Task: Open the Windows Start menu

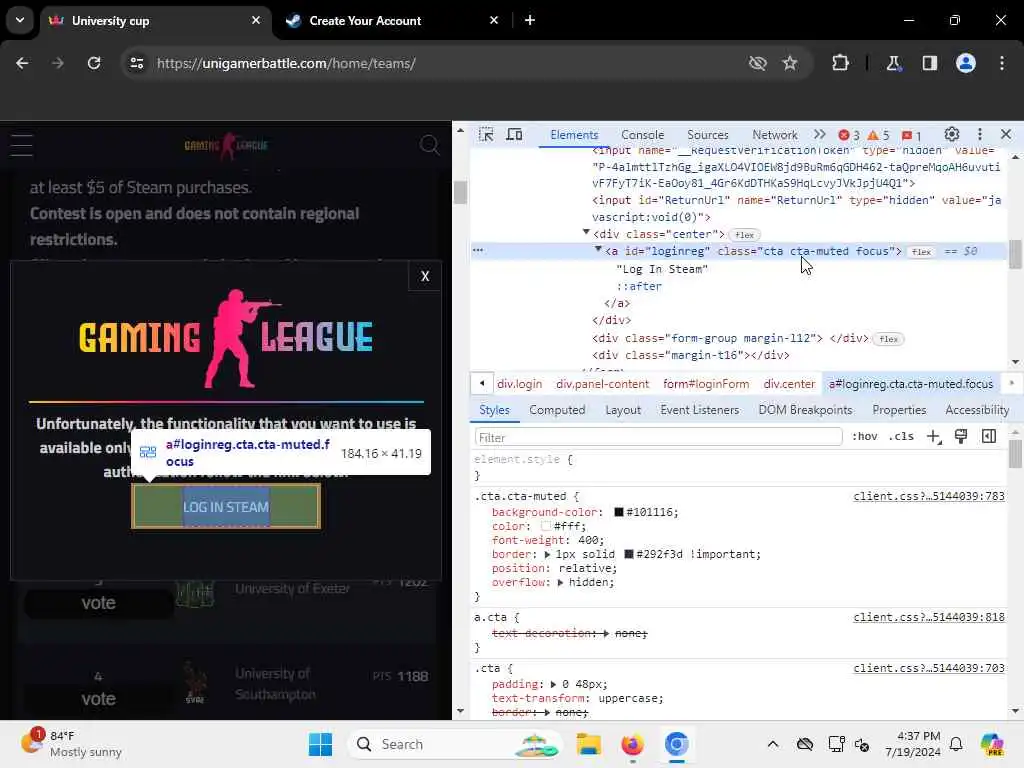Action: 320,744
